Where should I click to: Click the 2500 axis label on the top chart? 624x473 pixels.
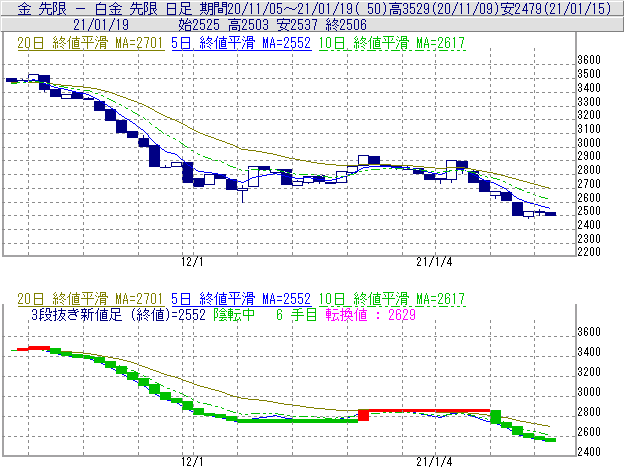point(589,211)
